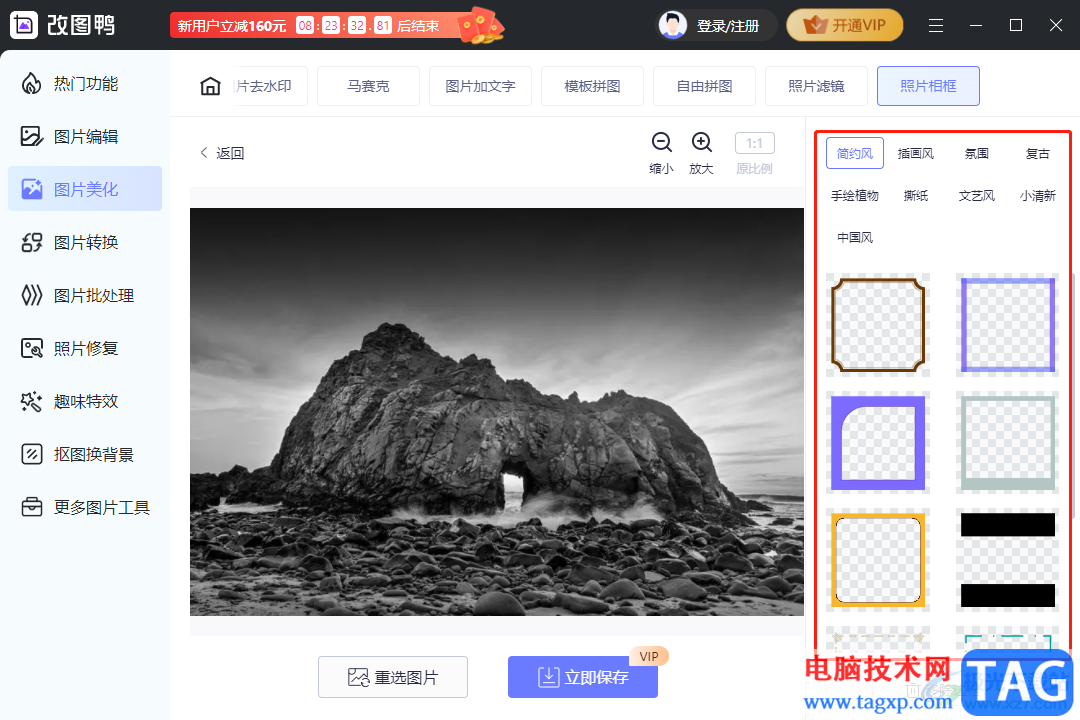
Task: Apply the thick purple rounded-corner frame thumbnail
Action: click(x=878, y=442)
